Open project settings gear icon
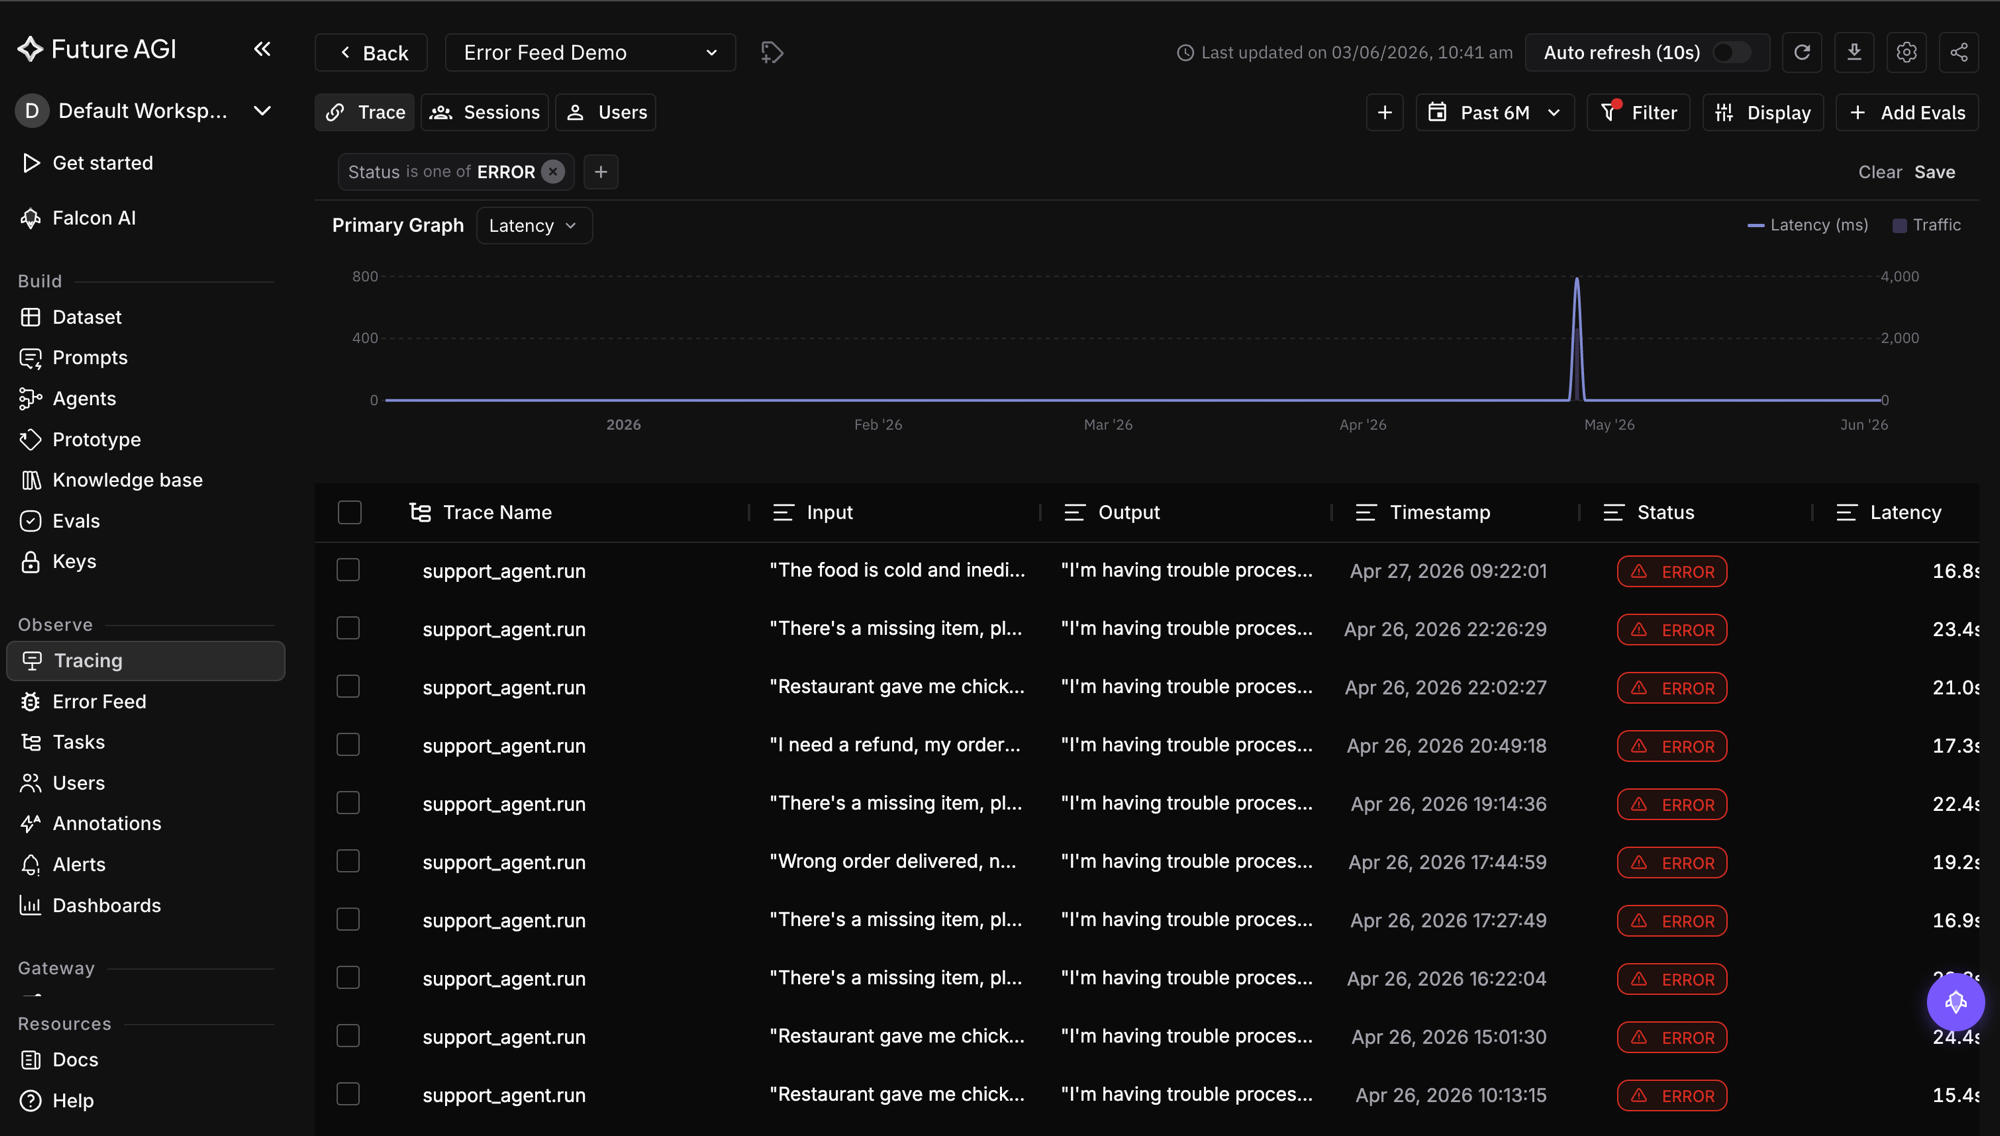Image resolution: width=2000 pixels, height=1136 pixels. tap(1906, 52)
